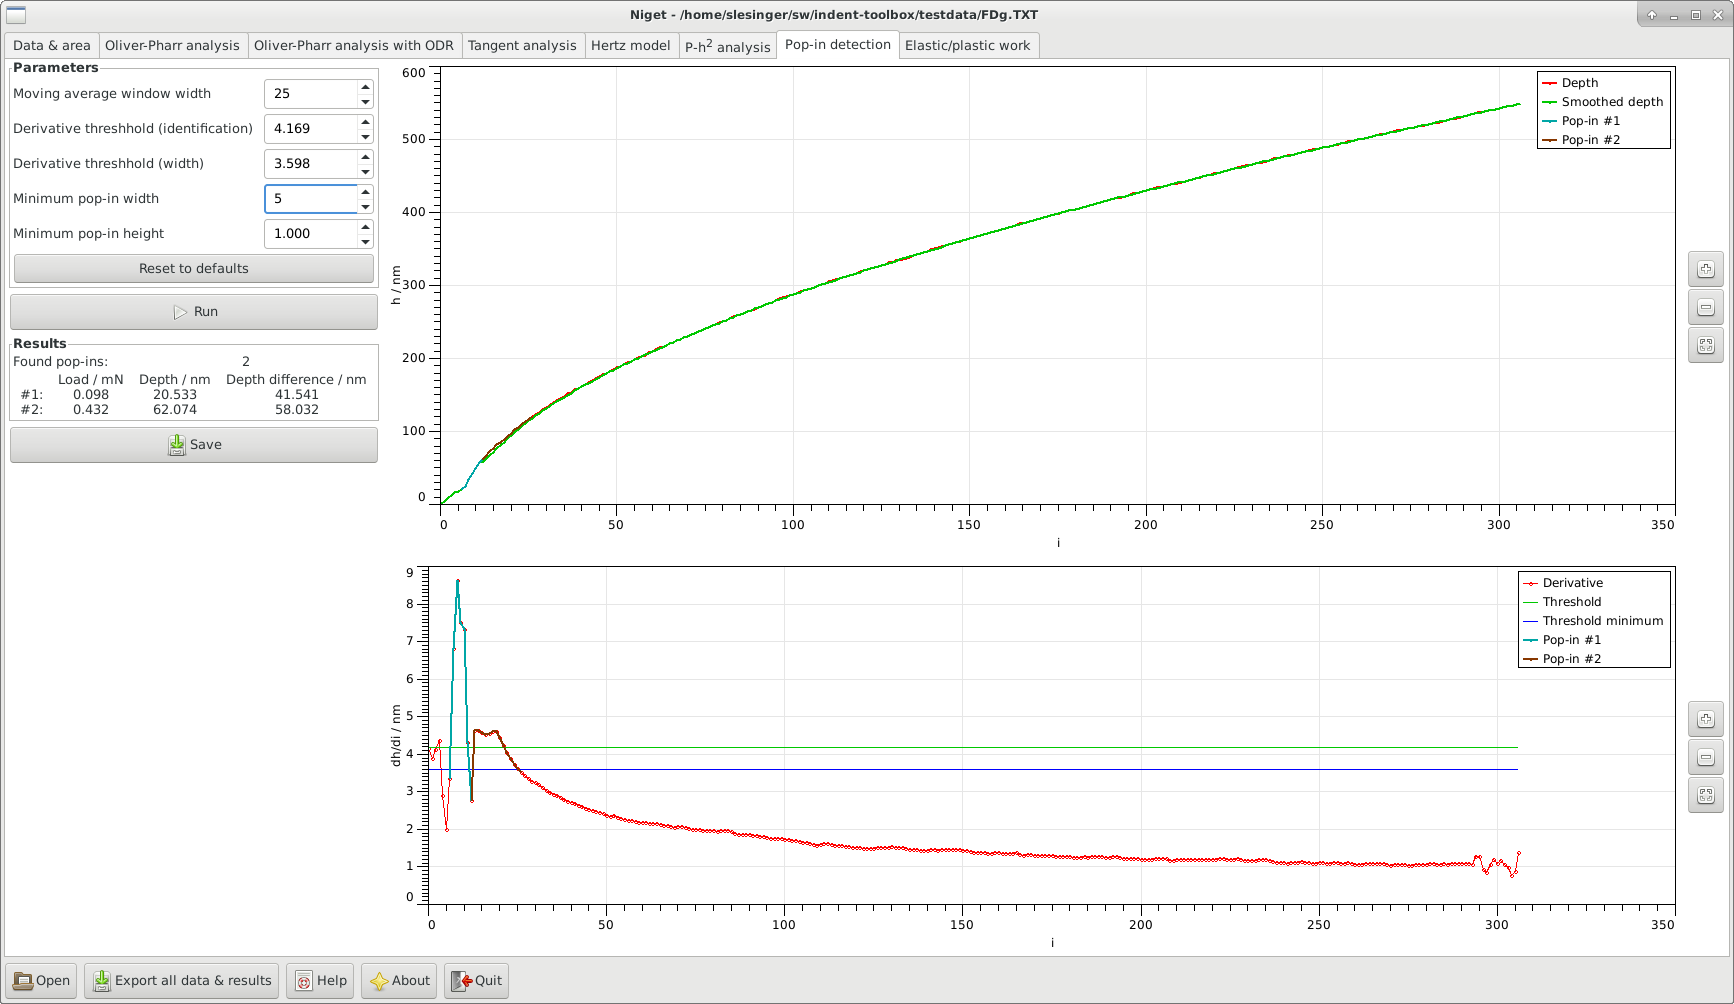Run the pop-in detection
1734x1004 pixels.
click(x=194, y=312)
